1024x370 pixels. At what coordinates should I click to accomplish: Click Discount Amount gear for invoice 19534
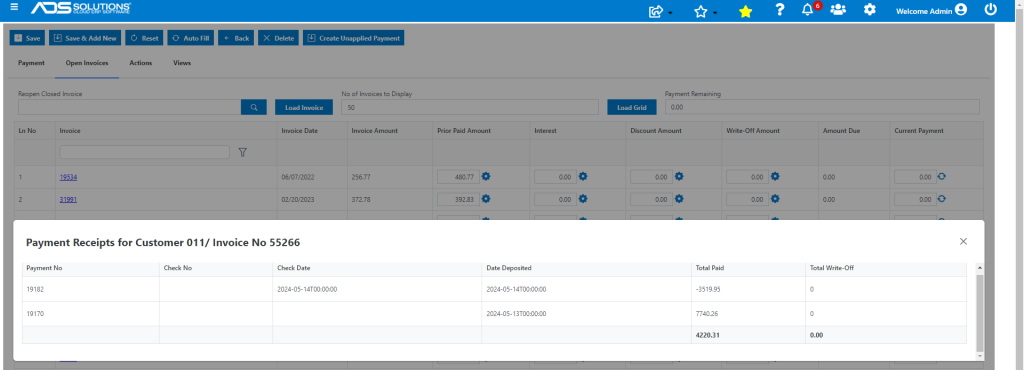coord(679,176)
